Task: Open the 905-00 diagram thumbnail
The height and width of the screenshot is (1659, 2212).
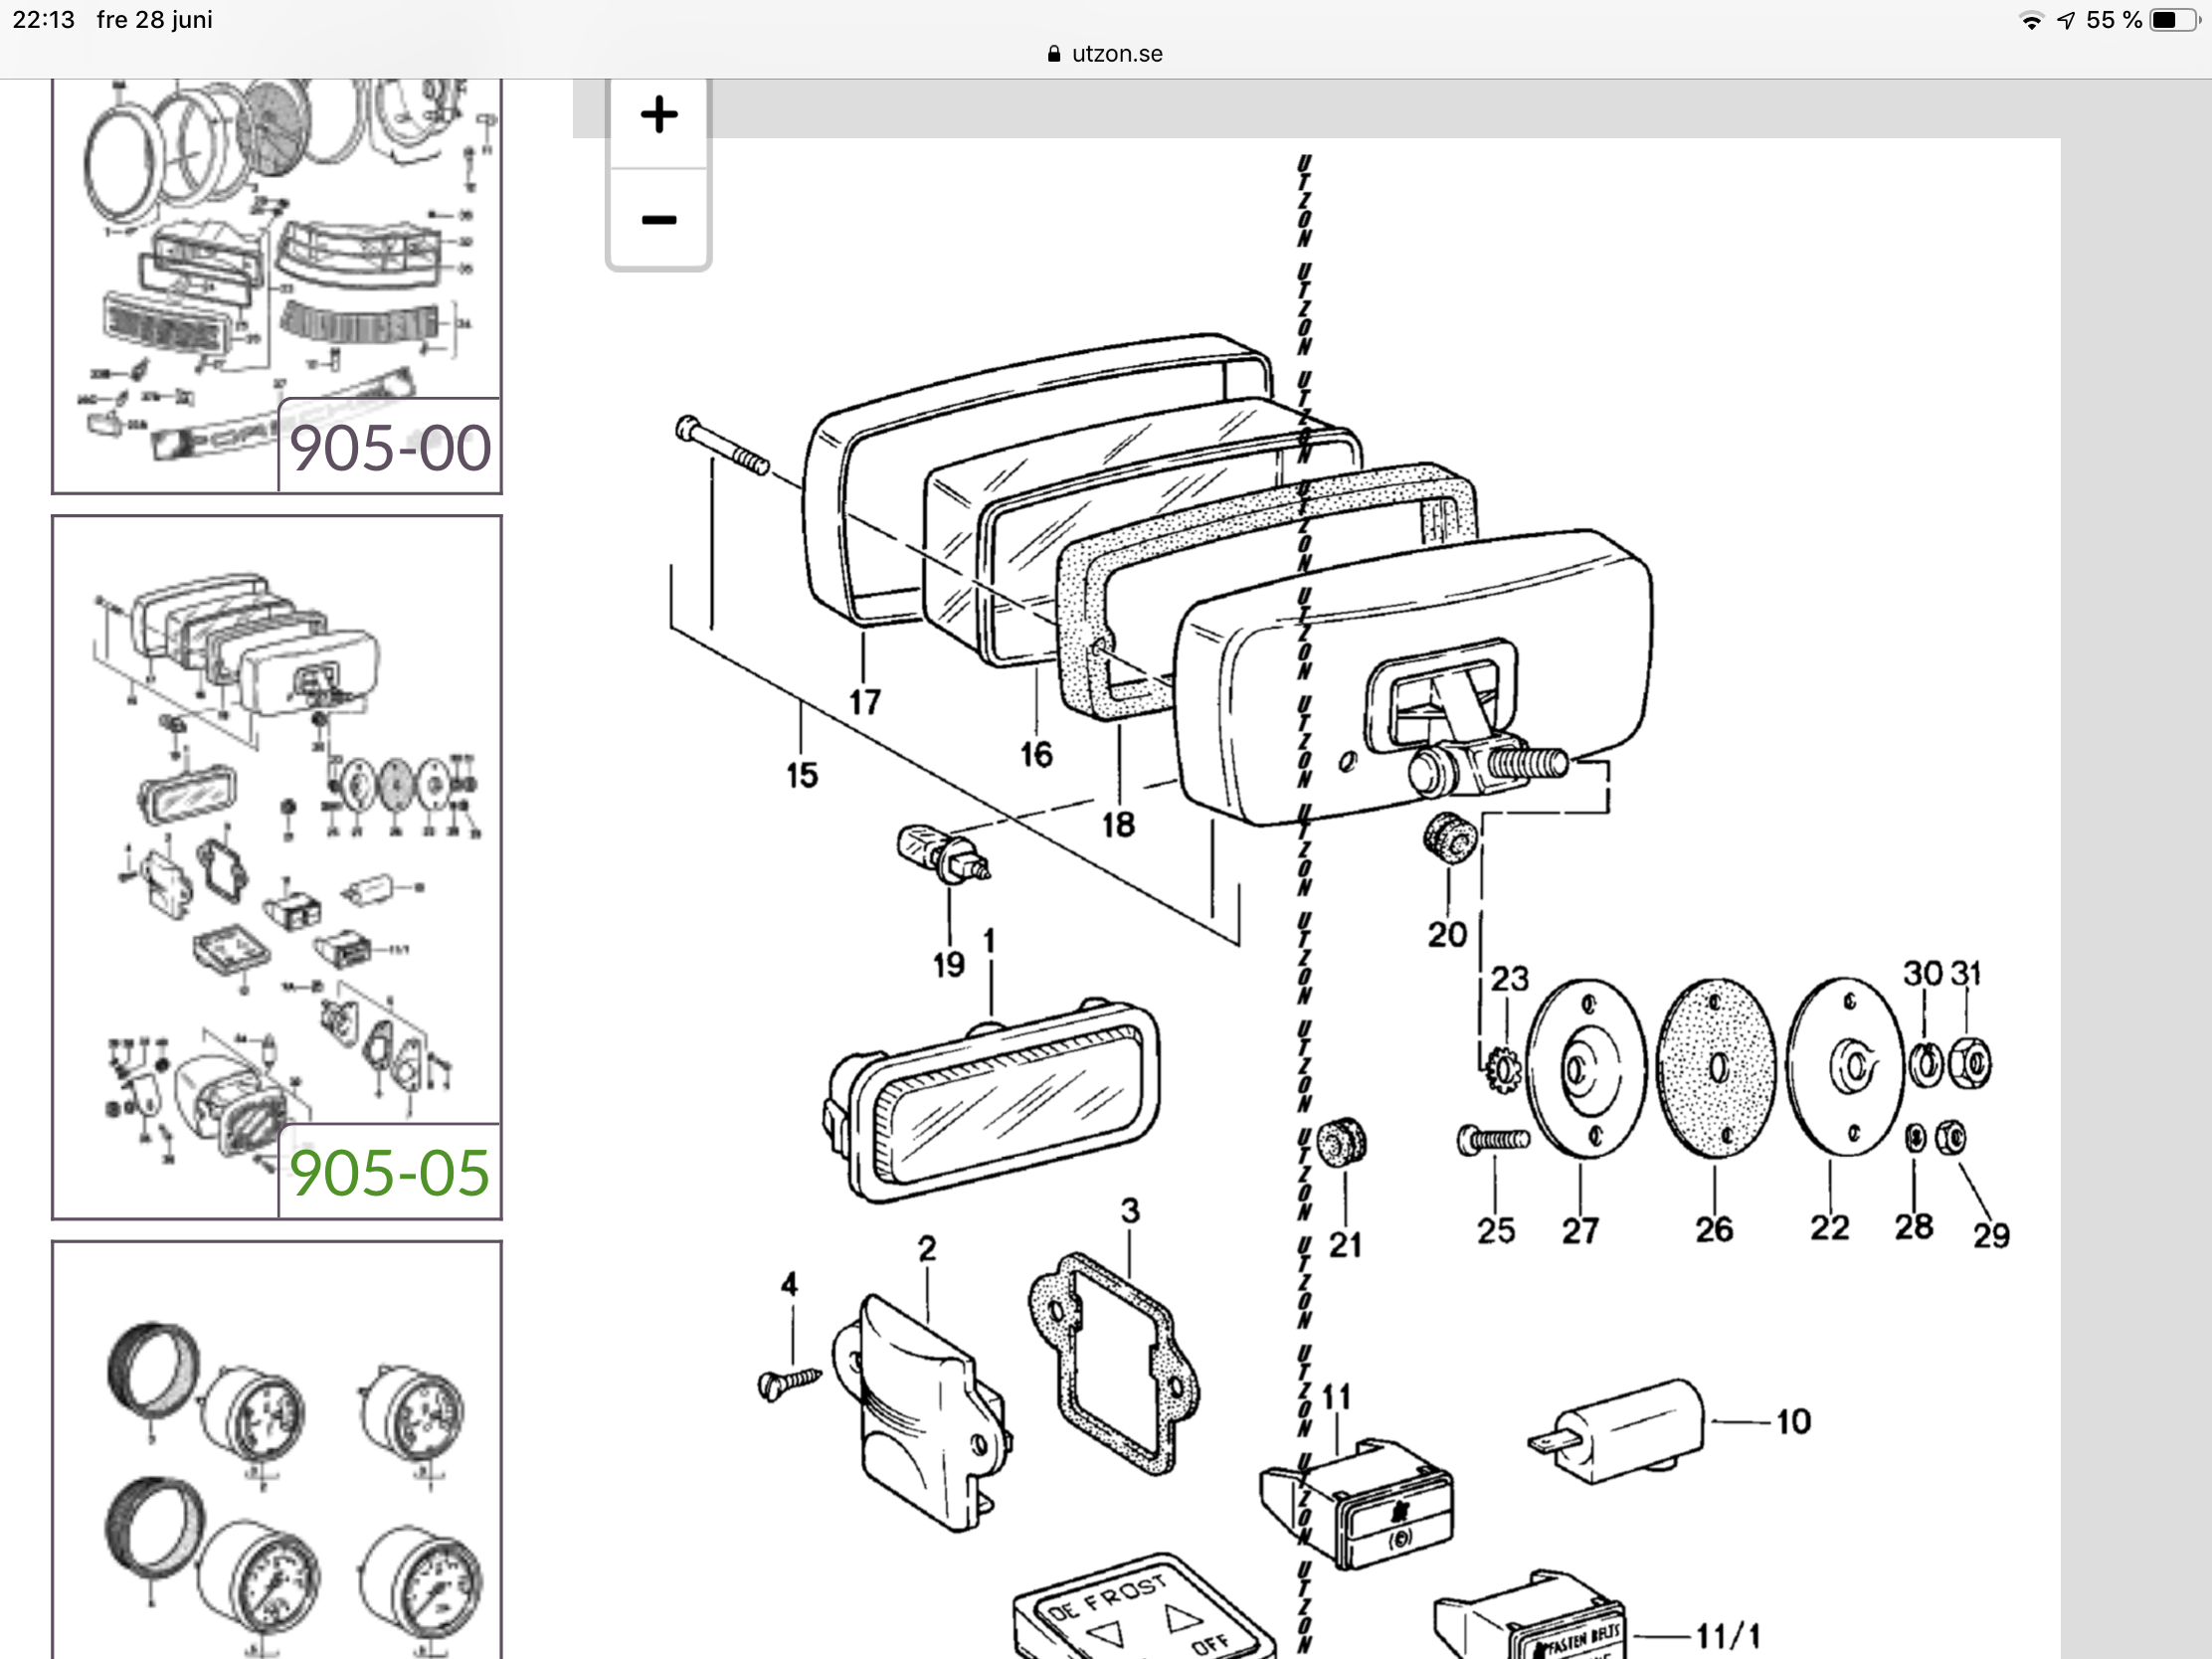Action: tap(277, 287)
